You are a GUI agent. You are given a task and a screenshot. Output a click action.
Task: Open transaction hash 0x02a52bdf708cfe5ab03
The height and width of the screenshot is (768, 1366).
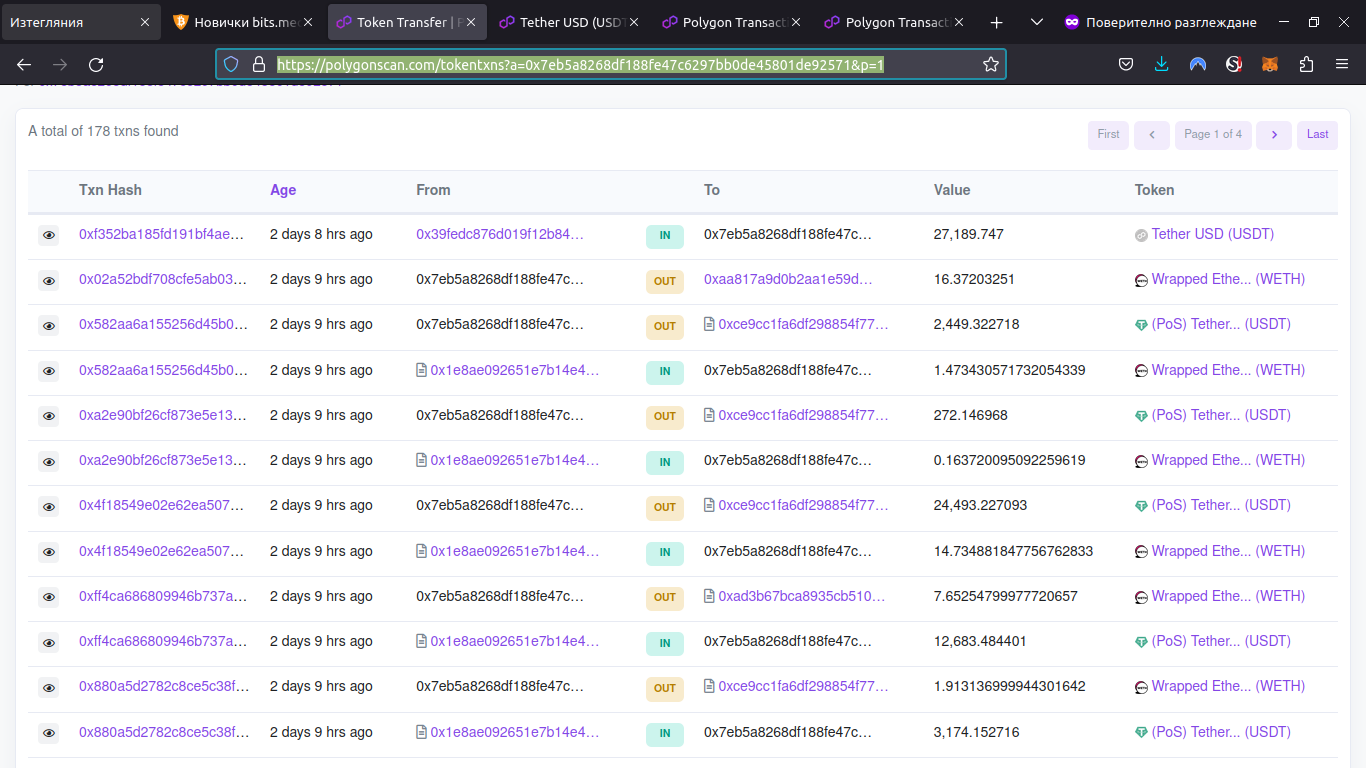(x=163, y=279)
